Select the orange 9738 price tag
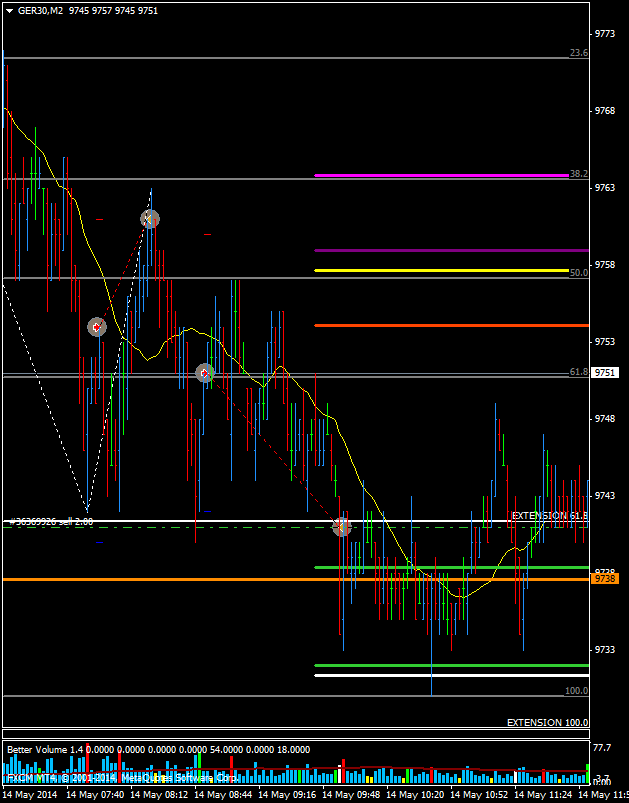629x803 pixels. tap(606, 579)
